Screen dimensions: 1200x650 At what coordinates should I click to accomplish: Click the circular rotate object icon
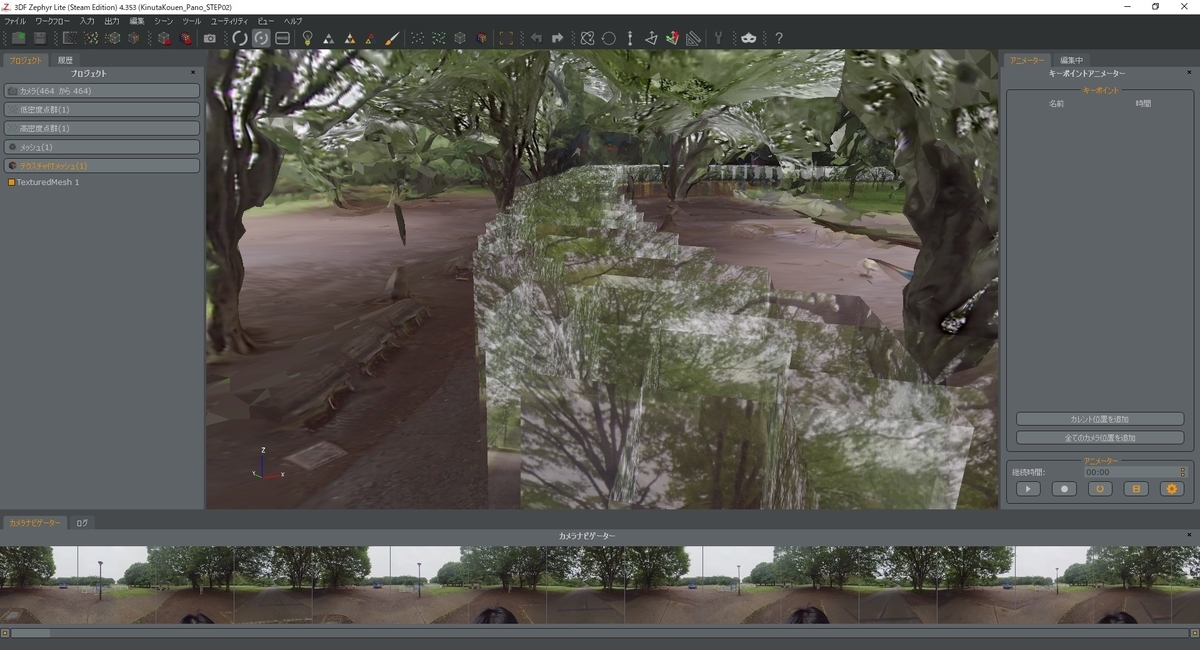tap(608, 38)
